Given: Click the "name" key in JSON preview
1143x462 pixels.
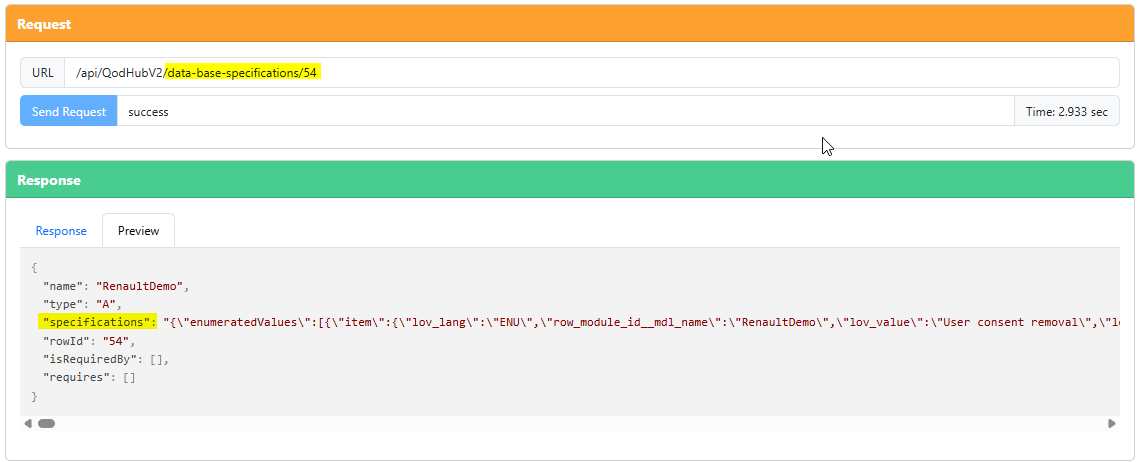Looking at the screenshot, I should 63,286.
